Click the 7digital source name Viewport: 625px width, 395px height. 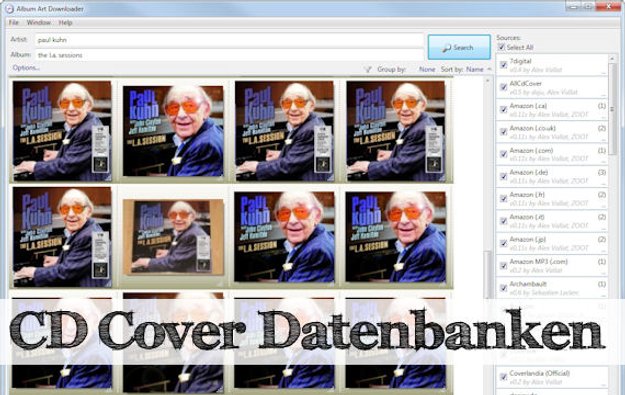pos(520,61)
